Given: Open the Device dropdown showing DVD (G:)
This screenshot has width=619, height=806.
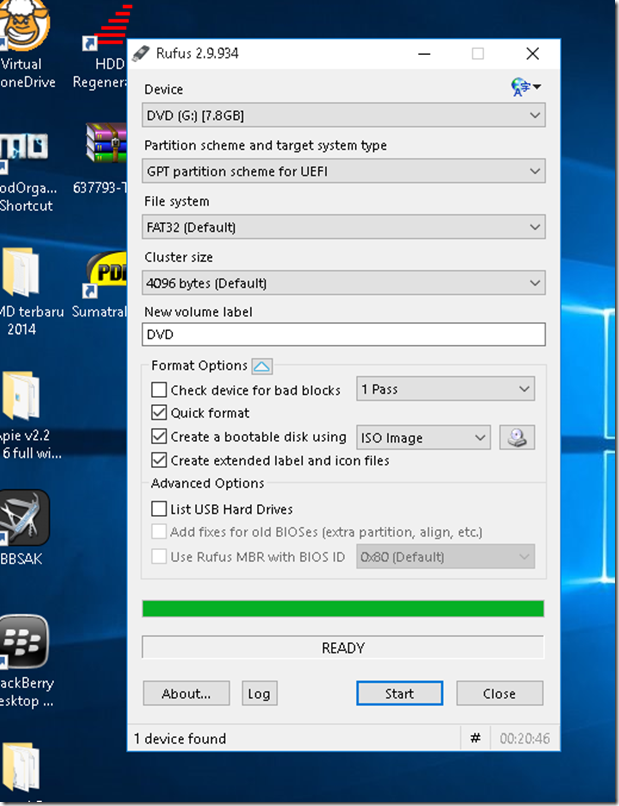Looking at the screenshot, I should tap(343, 115).
